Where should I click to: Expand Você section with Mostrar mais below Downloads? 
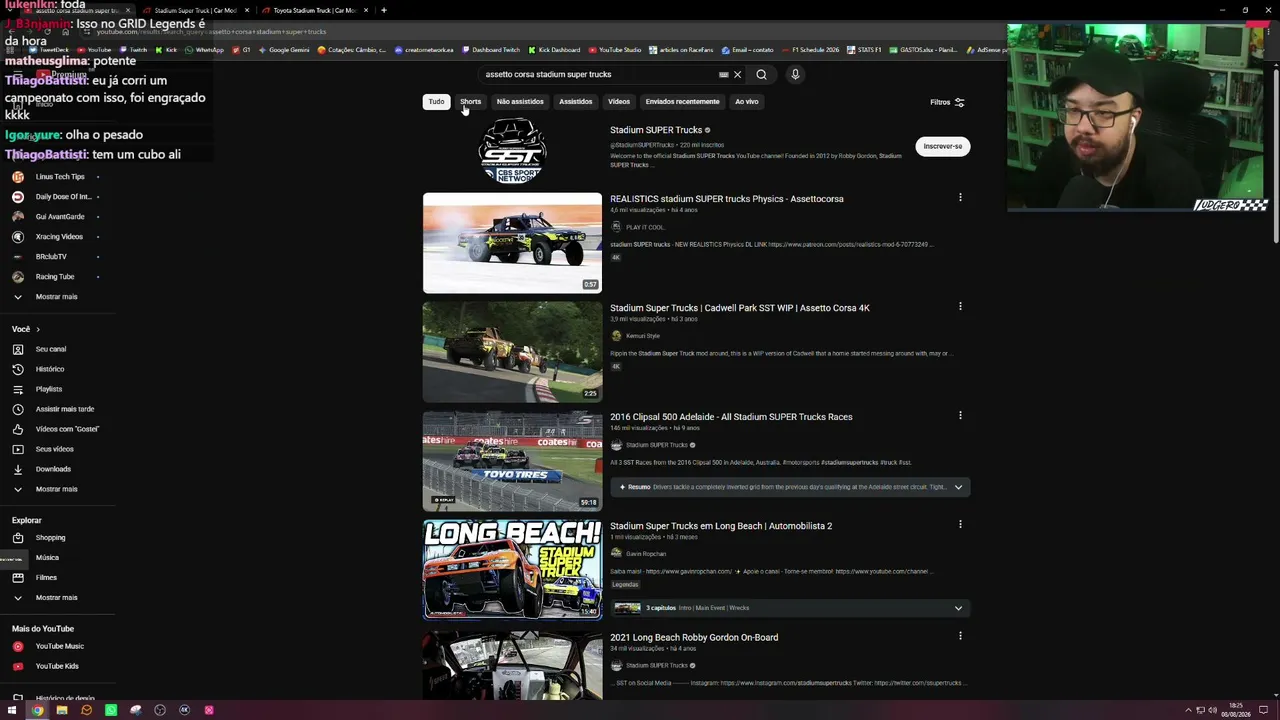click(x=56, y=489)
